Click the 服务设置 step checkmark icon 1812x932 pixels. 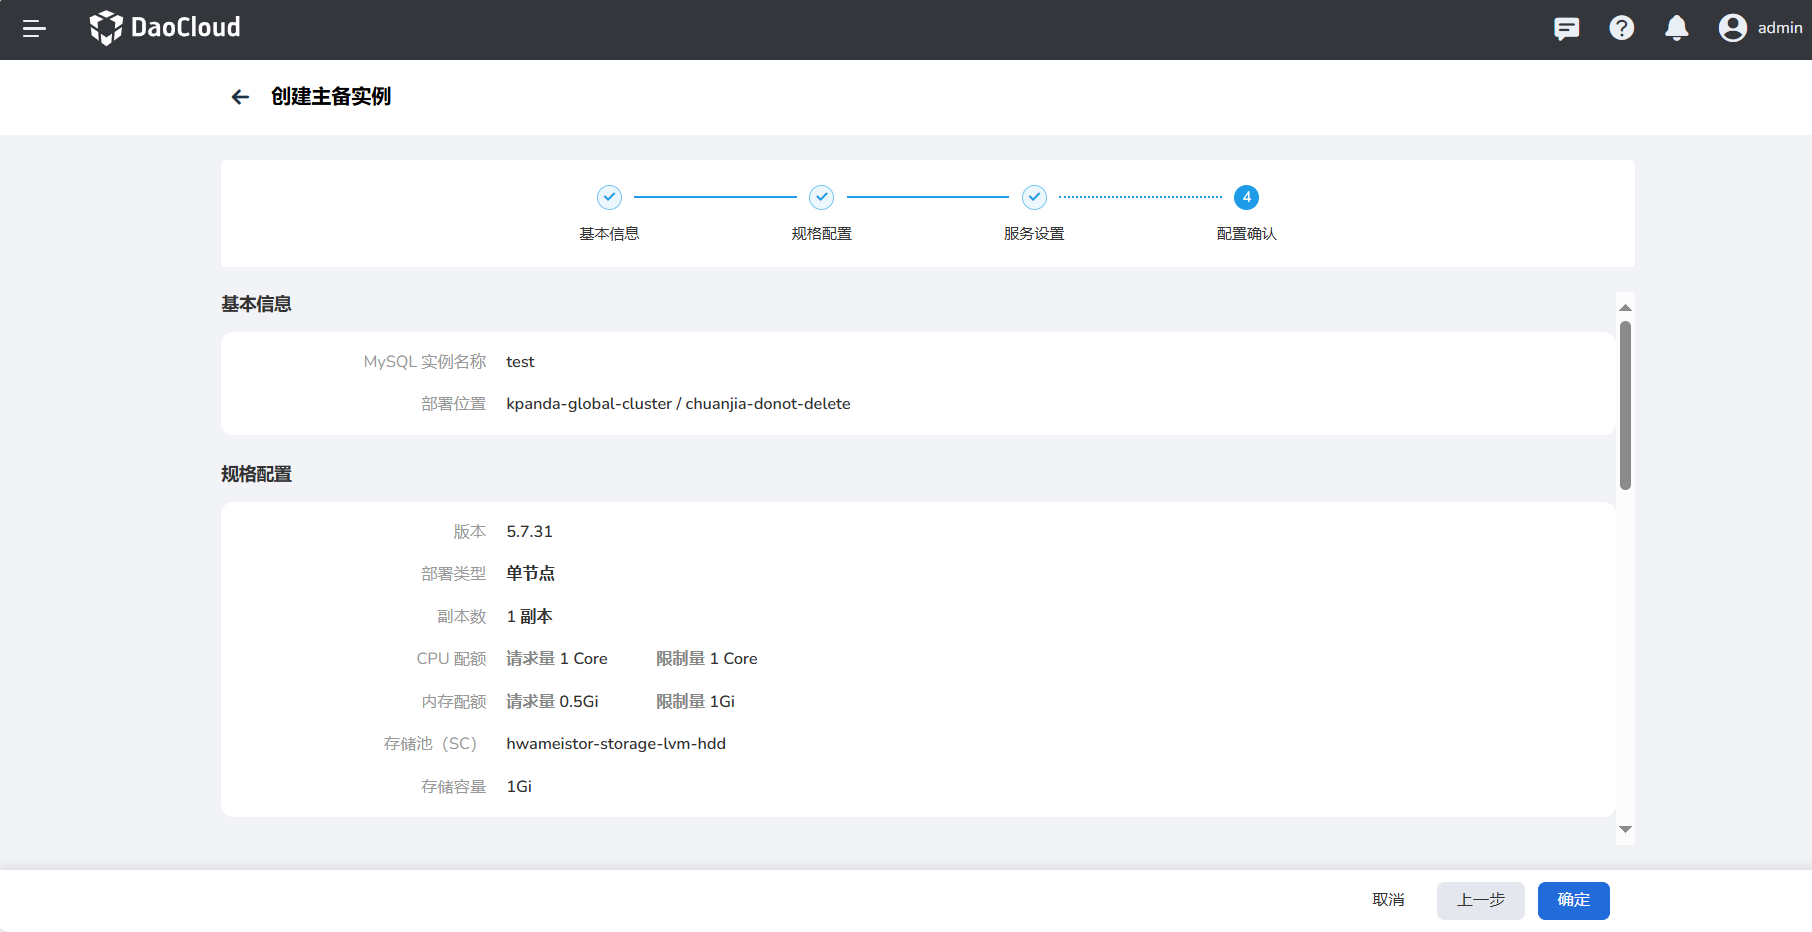coord(1034,197)
